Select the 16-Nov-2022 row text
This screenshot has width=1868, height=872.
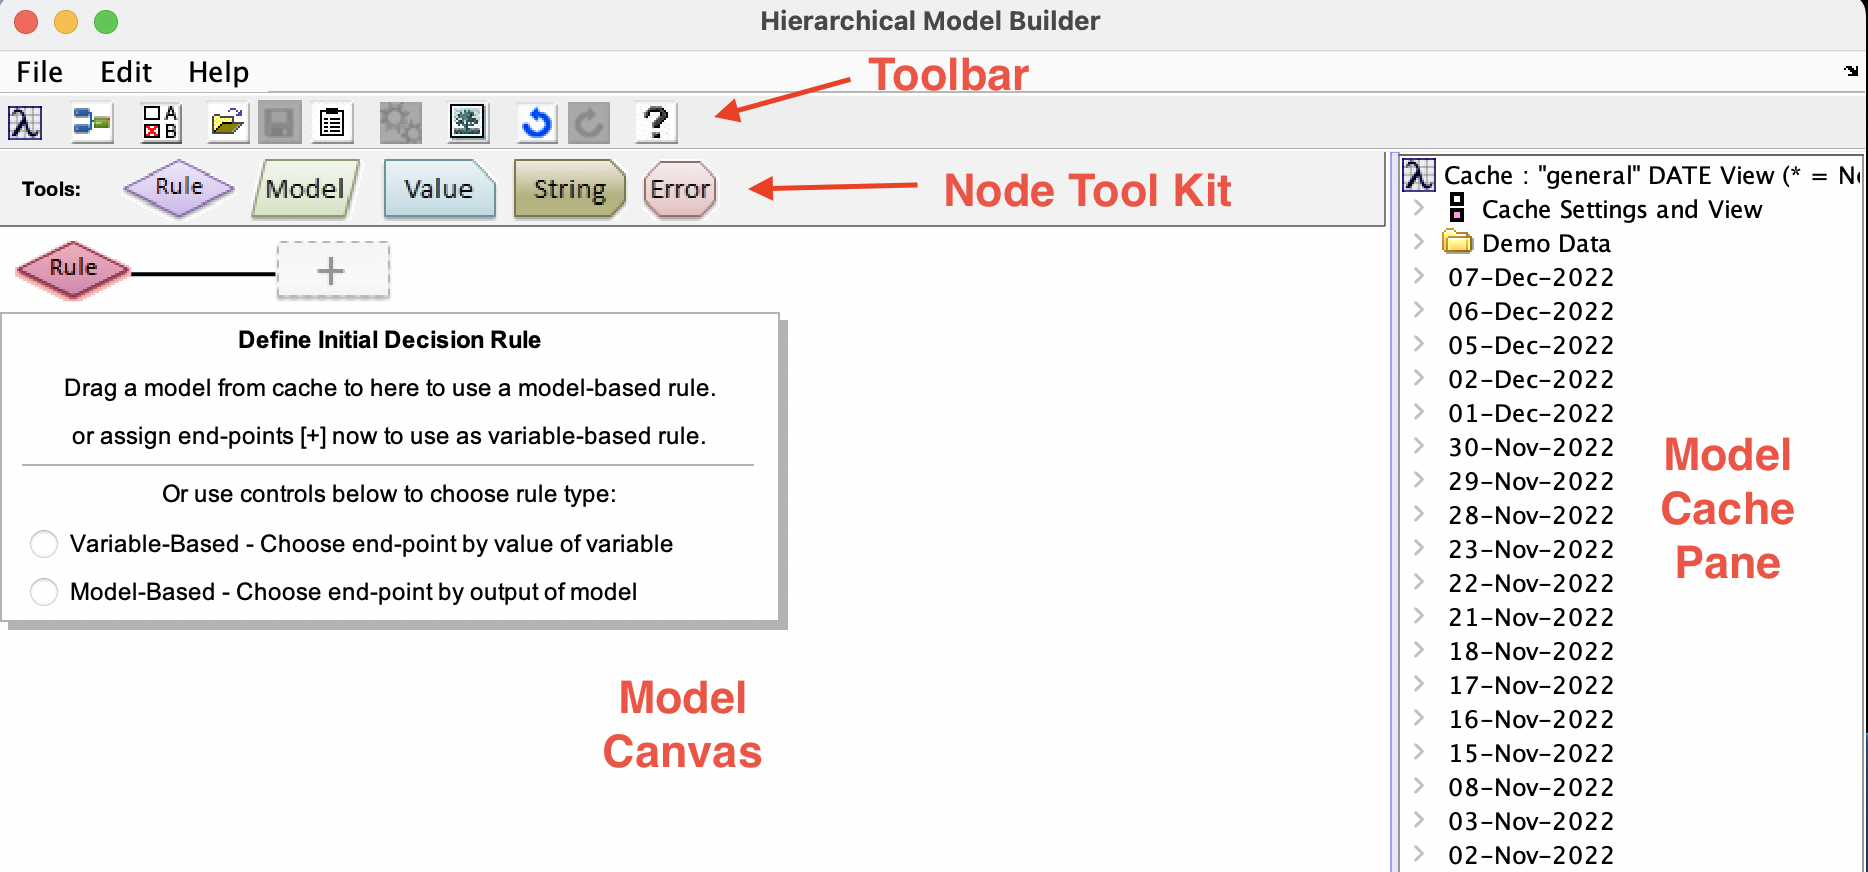[x=1531, y=719]
